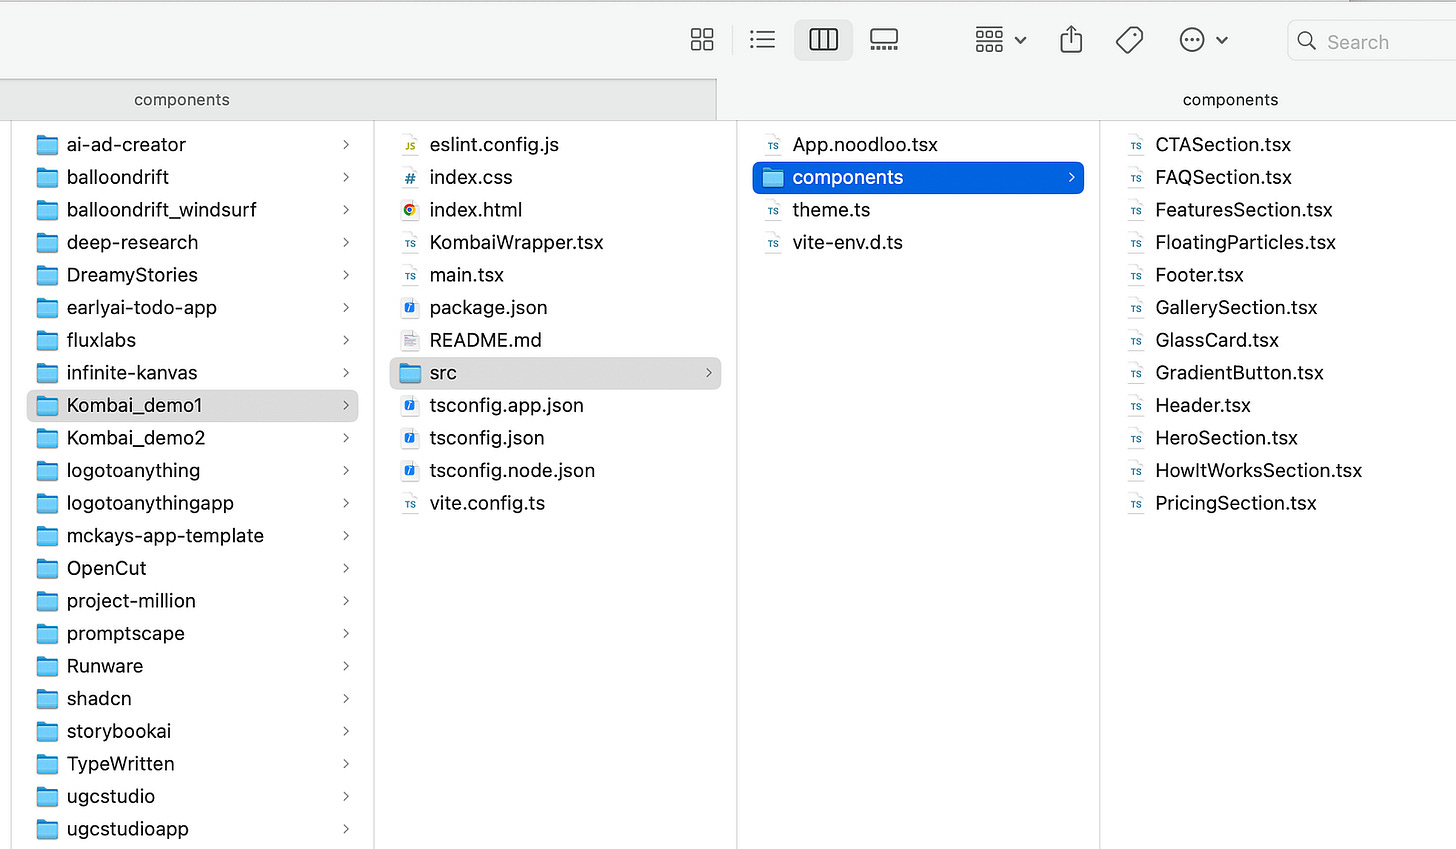This screenshot has height=849, width=1456.
Task: Click the PricingSection.tsx file icon
Action: (x=1135, y=504)
